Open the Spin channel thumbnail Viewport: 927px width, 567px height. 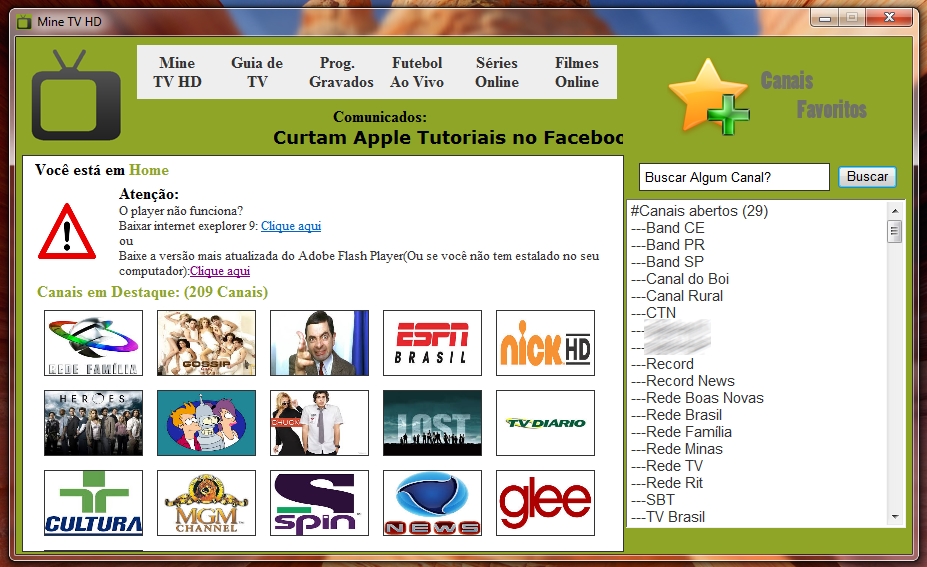point(319,503)
